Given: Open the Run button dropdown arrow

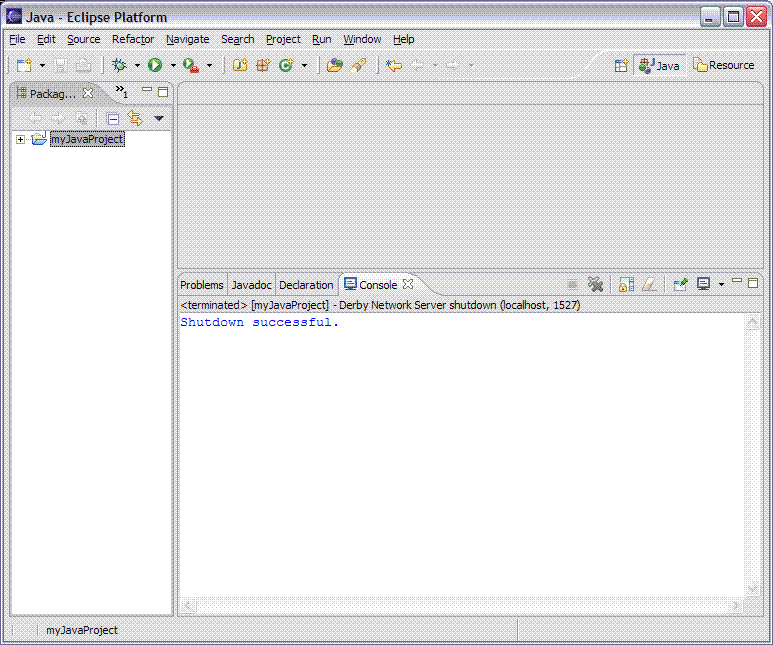Looking at the screenshot, I should tap(172, 66).
